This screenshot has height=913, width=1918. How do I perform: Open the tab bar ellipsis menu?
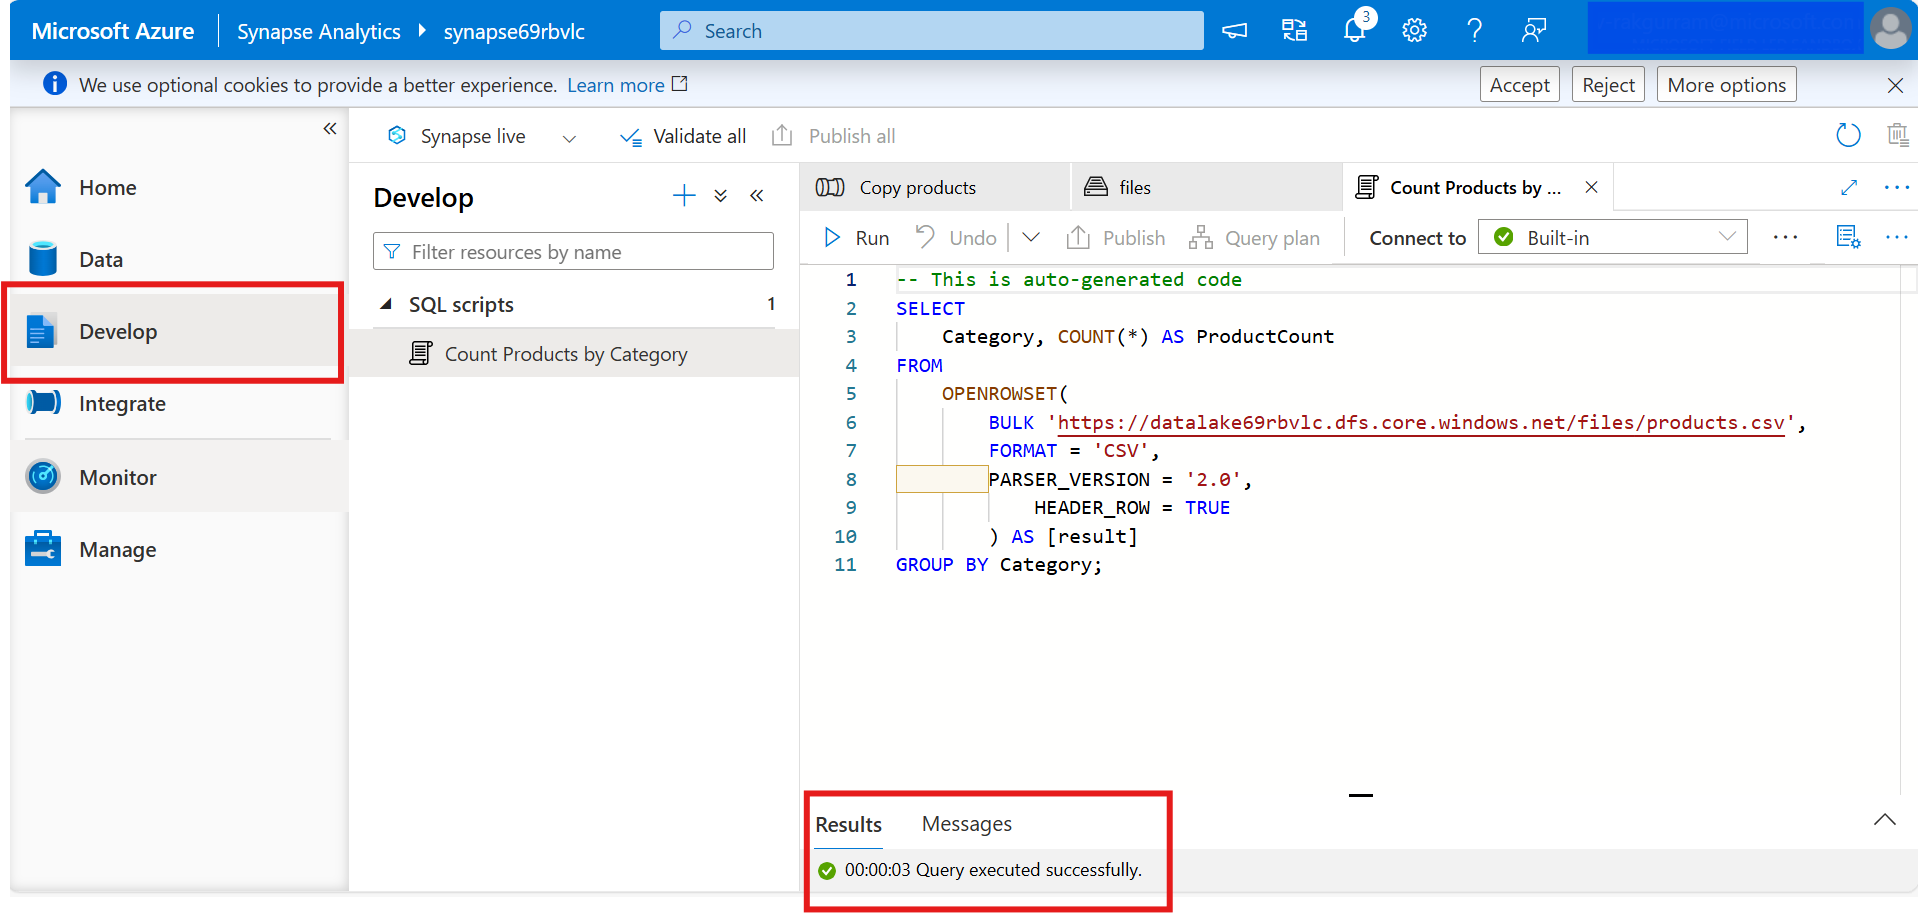1896,187
